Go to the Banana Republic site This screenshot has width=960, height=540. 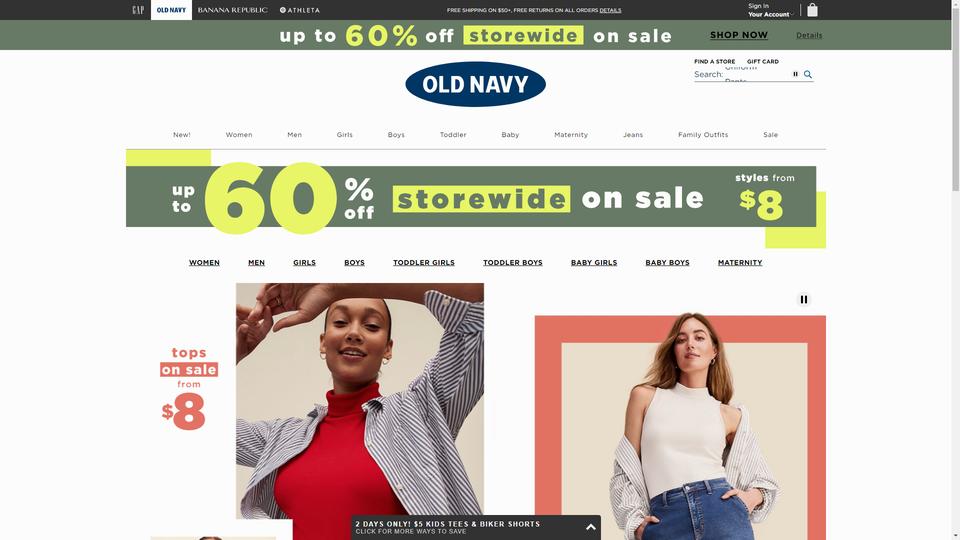[232, 10]
